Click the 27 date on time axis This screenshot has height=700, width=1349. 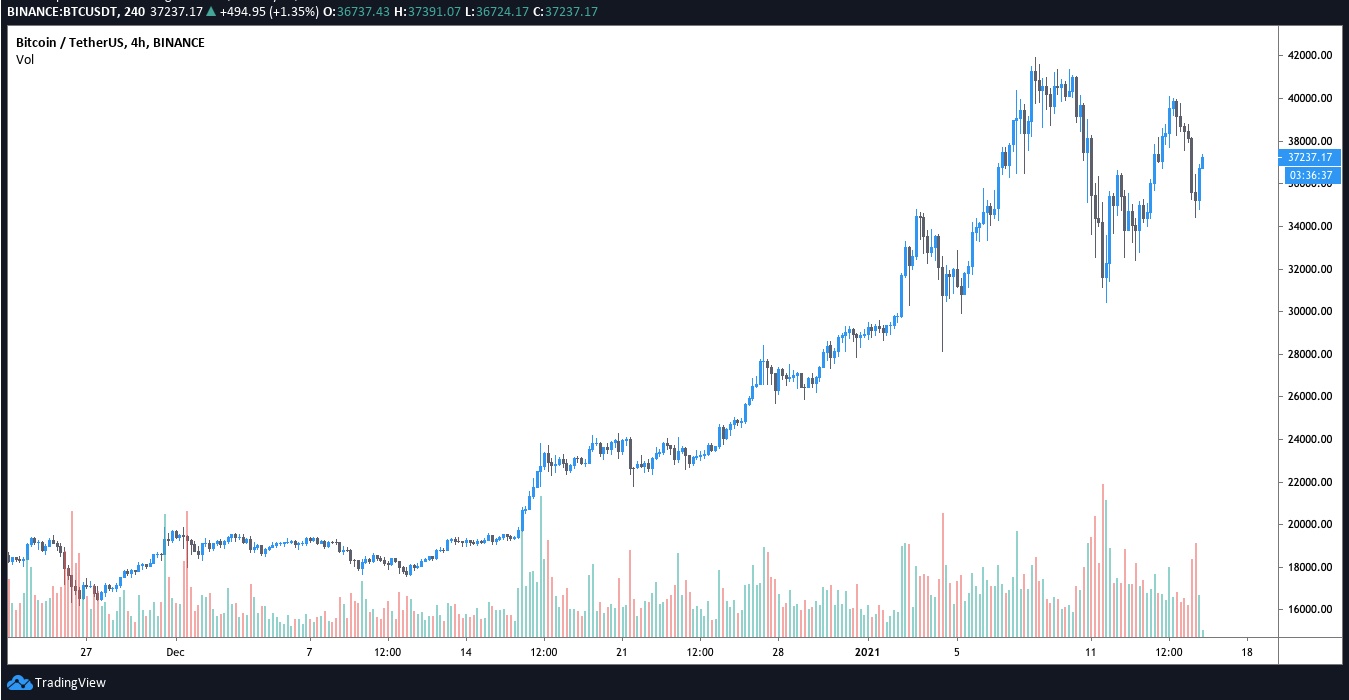pos(87,652)
